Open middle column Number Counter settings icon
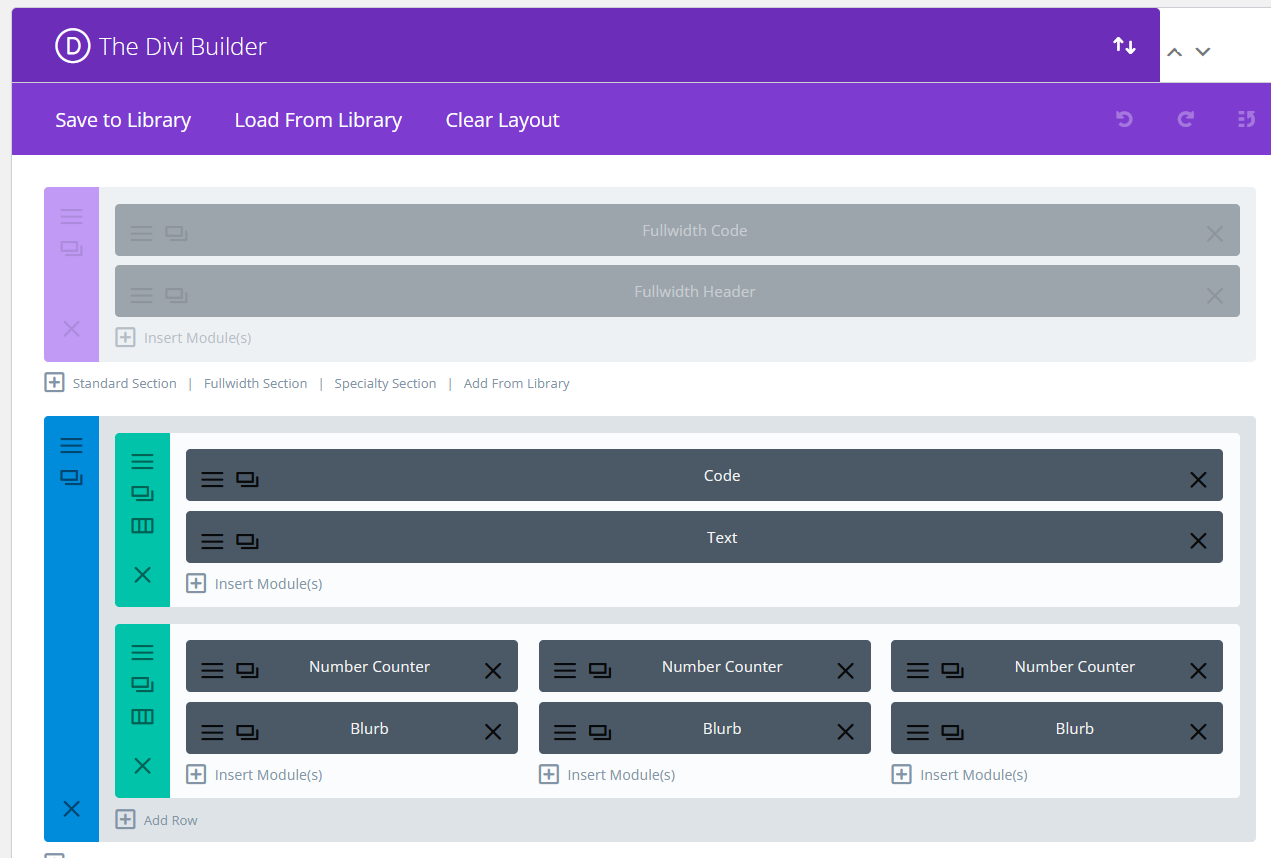1271x858 pixels. point(565,670)
